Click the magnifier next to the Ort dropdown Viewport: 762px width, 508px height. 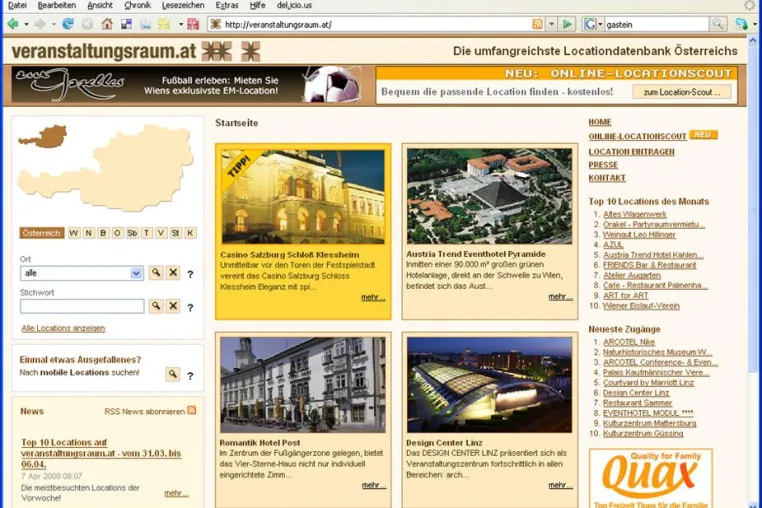[156, 273]
